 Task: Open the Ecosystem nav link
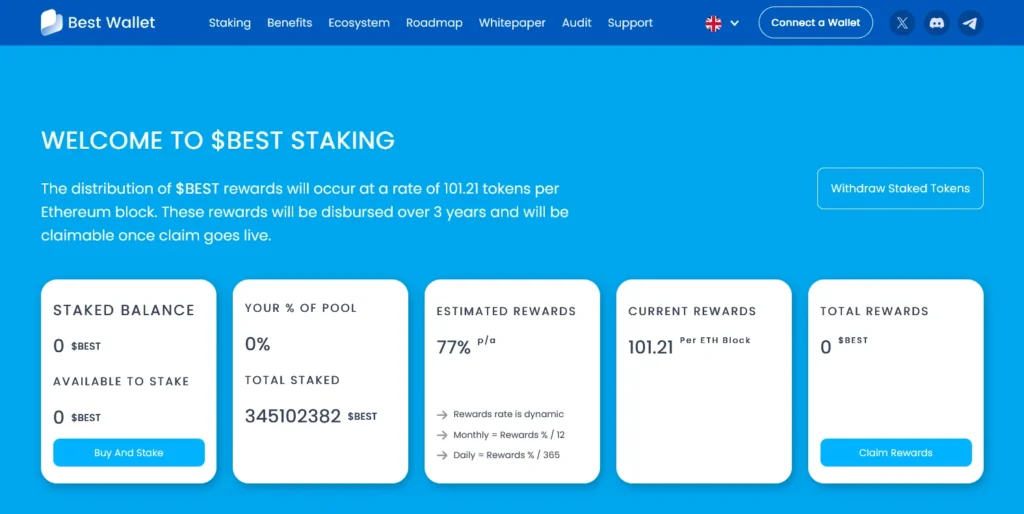click(x=359, y=23)
